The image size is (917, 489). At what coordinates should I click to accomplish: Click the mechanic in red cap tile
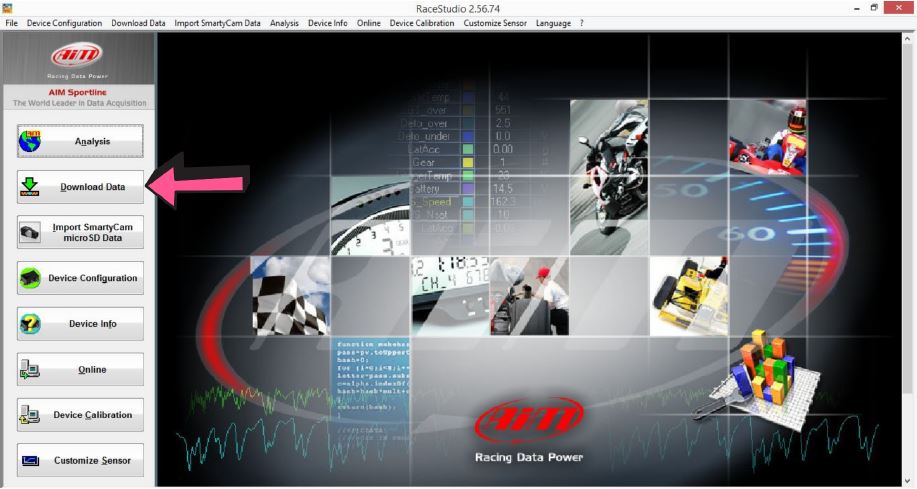coord(529,296)
